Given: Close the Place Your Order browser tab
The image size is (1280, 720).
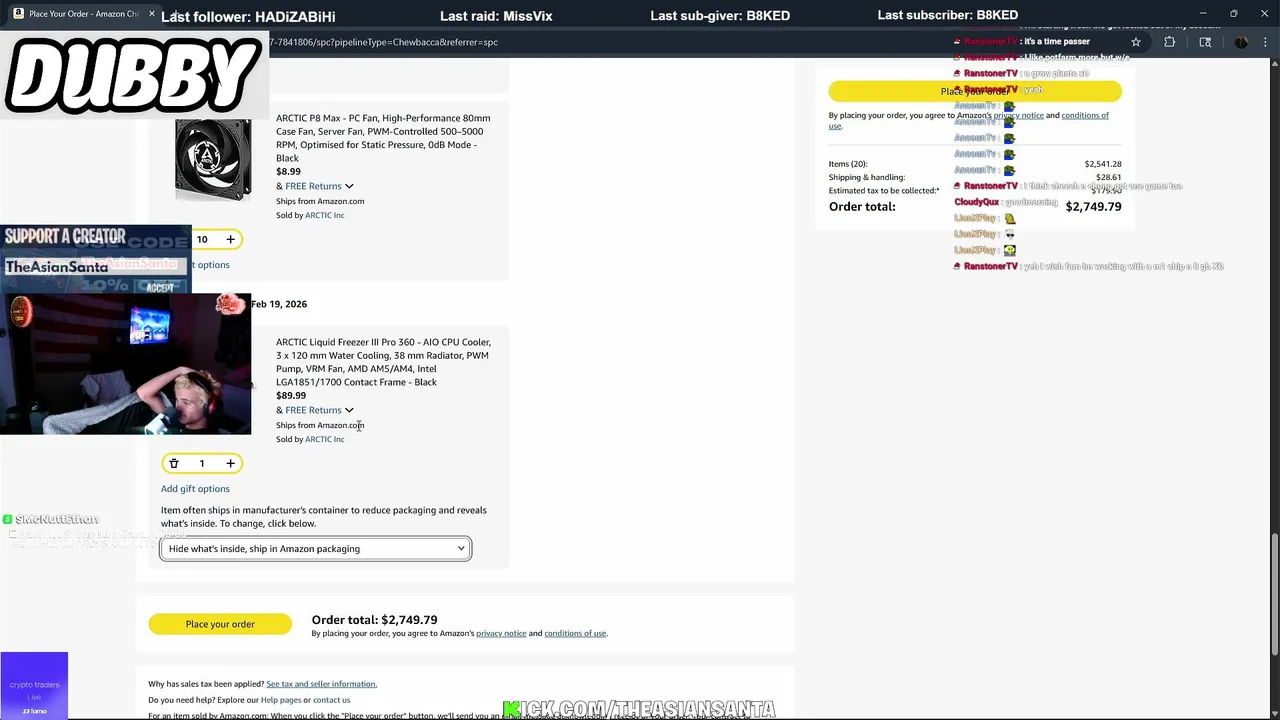Looking at the screenshot, I should [x=152, y=14].
